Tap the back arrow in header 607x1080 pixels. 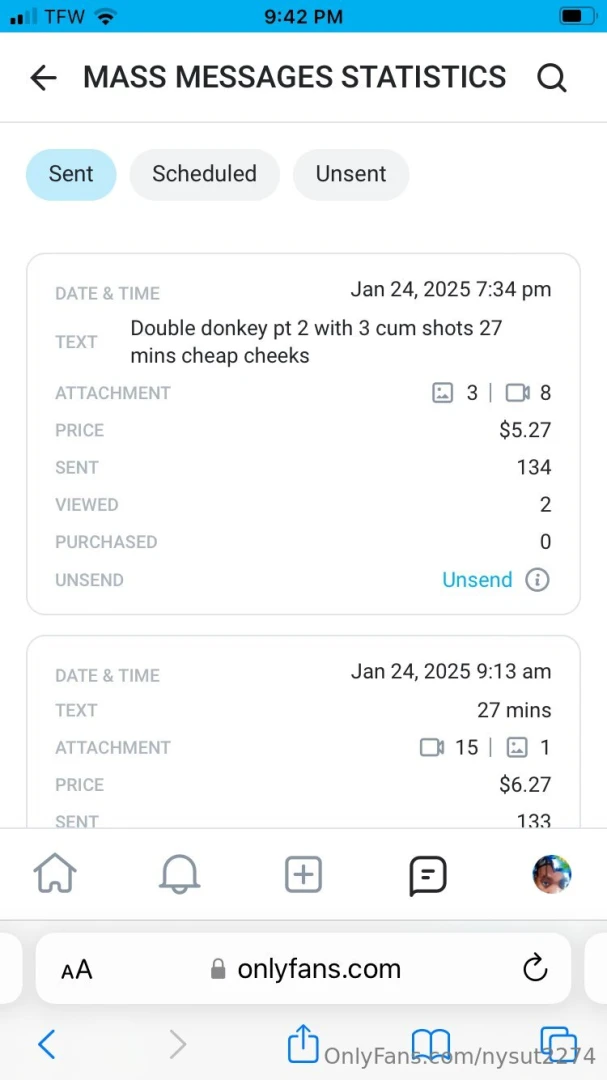(43, 78)
